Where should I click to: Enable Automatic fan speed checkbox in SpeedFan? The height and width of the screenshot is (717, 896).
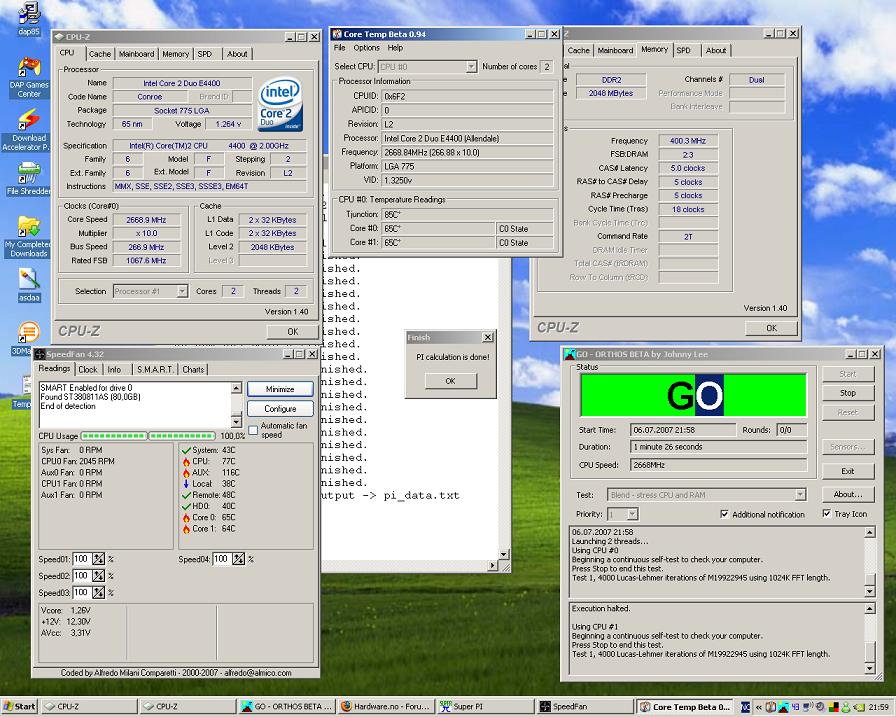[253, 430]
